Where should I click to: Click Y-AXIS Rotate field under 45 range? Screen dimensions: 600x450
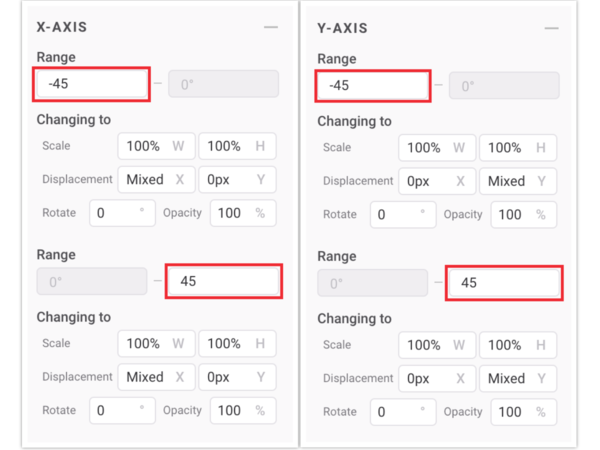click(x=403, y=411)
